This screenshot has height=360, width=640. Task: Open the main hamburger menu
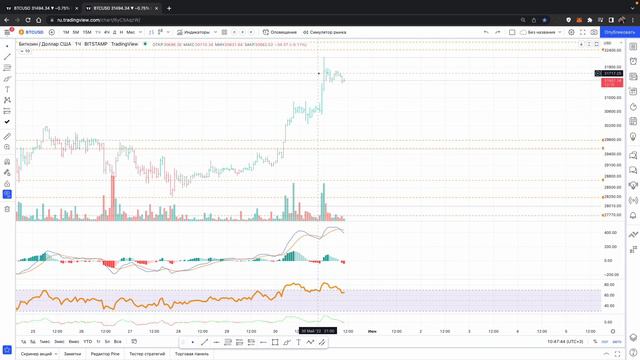(x=7, y=32)
